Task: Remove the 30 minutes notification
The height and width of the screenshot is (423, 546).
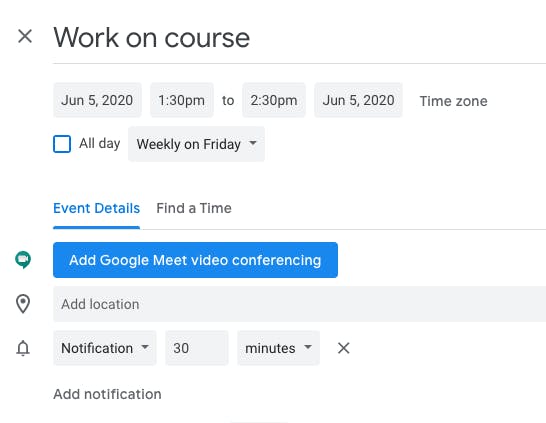Action: (343, 348)
